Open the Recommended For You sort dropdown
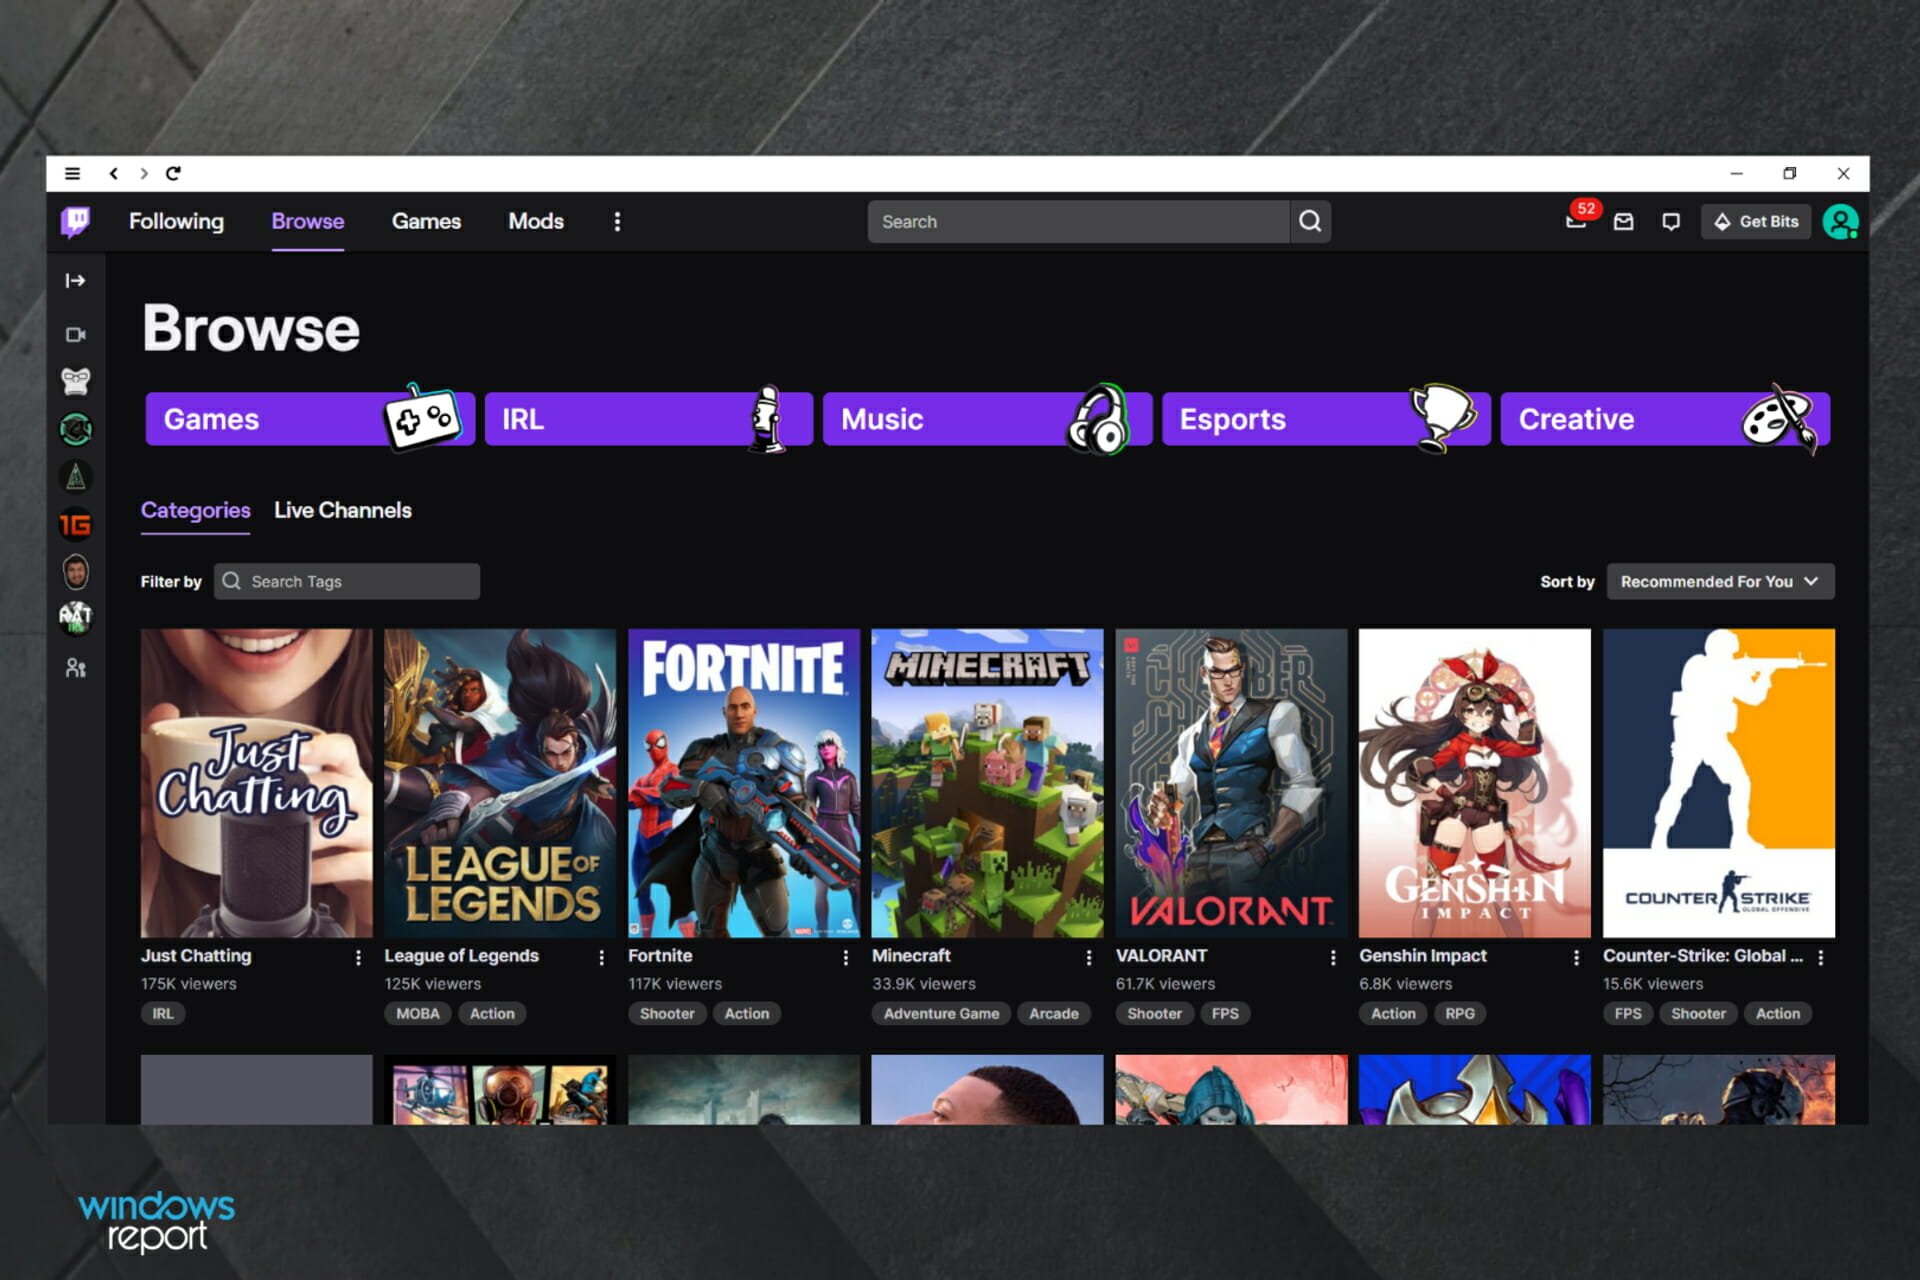This screenshot has height=1280, width=1920. pyautogui.click(x=1720, y=581)
